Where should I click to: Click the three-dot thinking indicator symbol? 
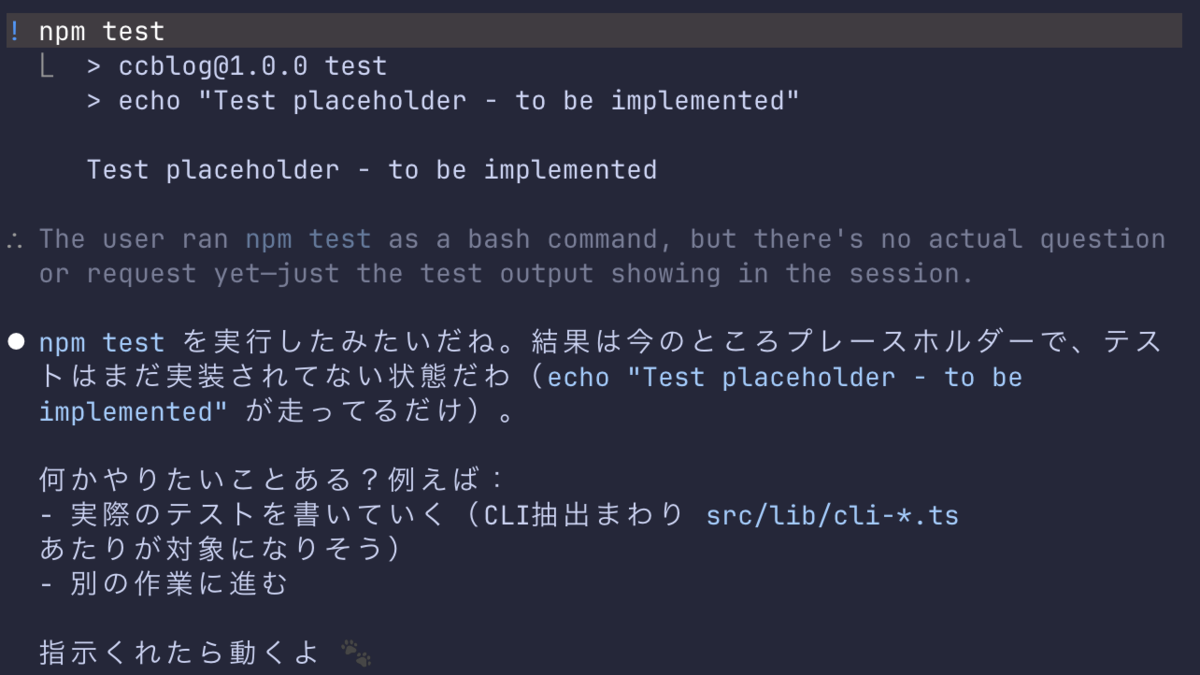14,240
